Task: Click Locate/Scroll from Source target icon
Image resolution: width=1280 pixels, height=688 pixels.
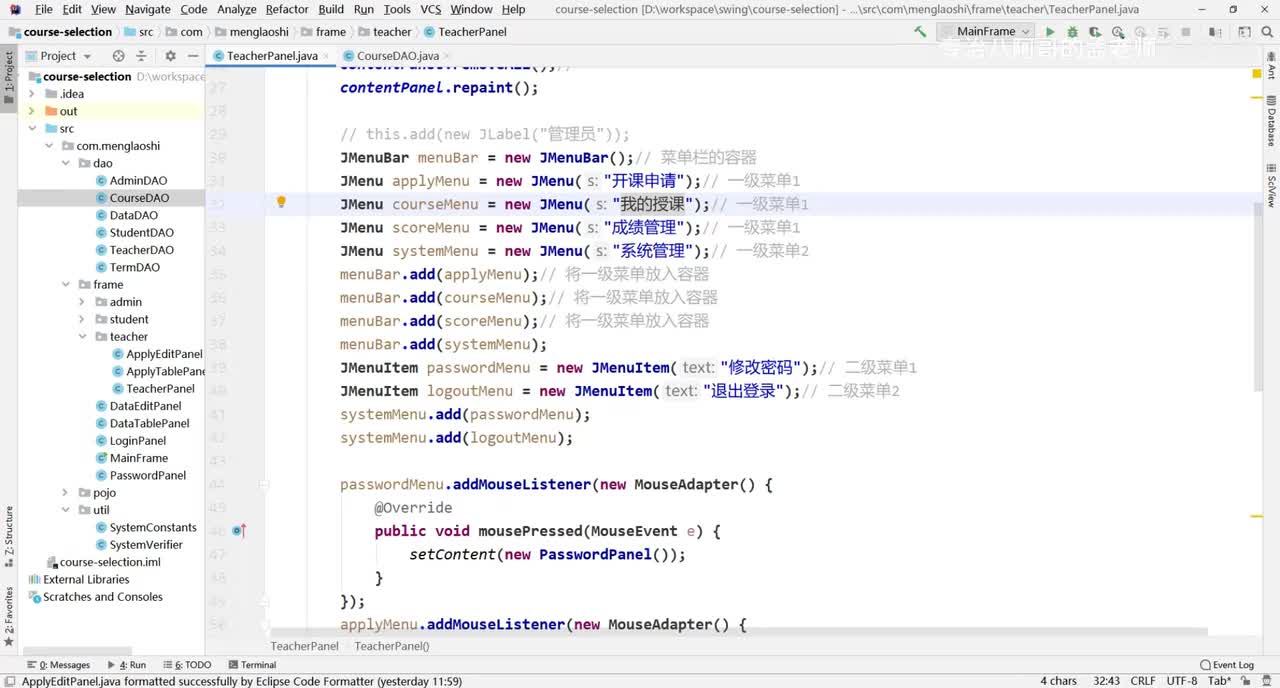Action: 119,56
